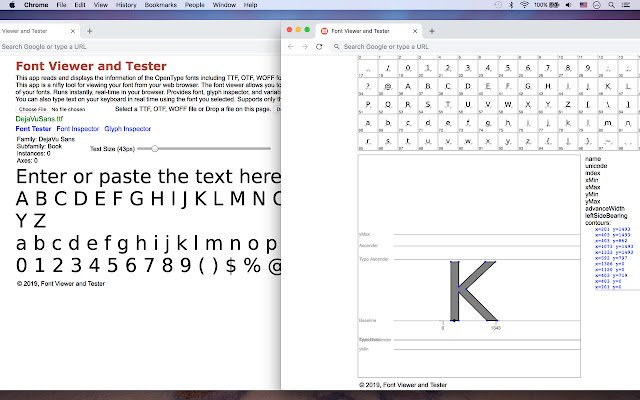Click the left window's address bar
Viewport: 640px width, 400px height.
click(140, 47)
